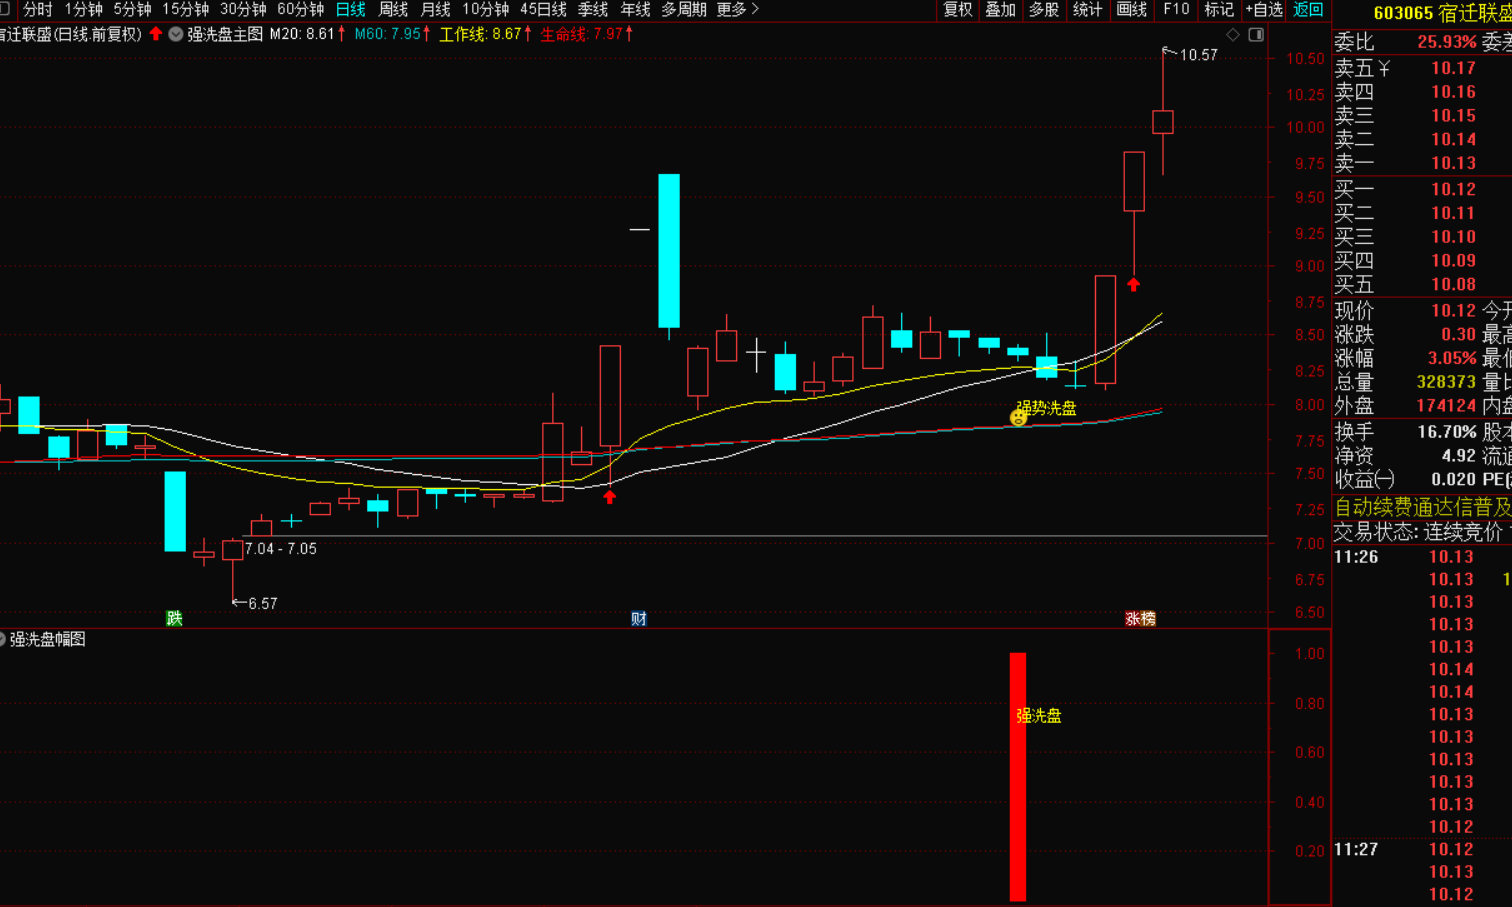Switch to the 60分钟 period tab

300,10
